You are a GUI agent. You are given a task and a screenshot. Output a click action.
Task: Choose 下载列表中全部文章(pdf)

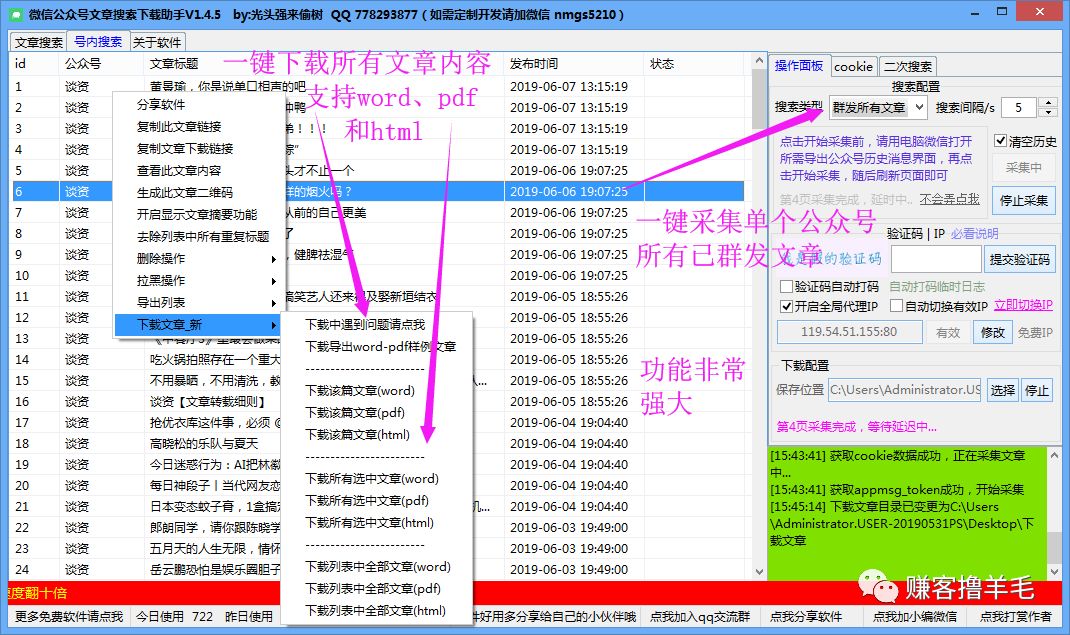tap(377, 589)
